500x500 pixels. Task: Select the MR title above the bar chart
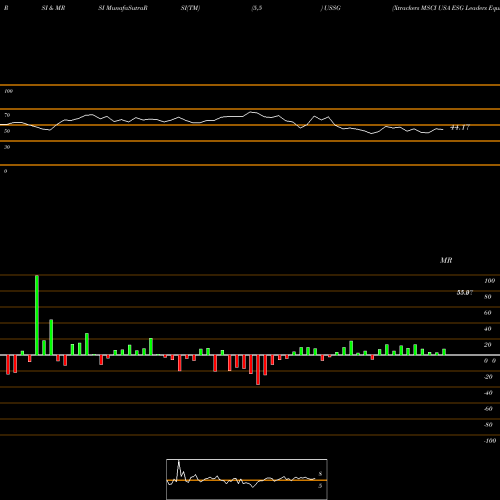446,260
